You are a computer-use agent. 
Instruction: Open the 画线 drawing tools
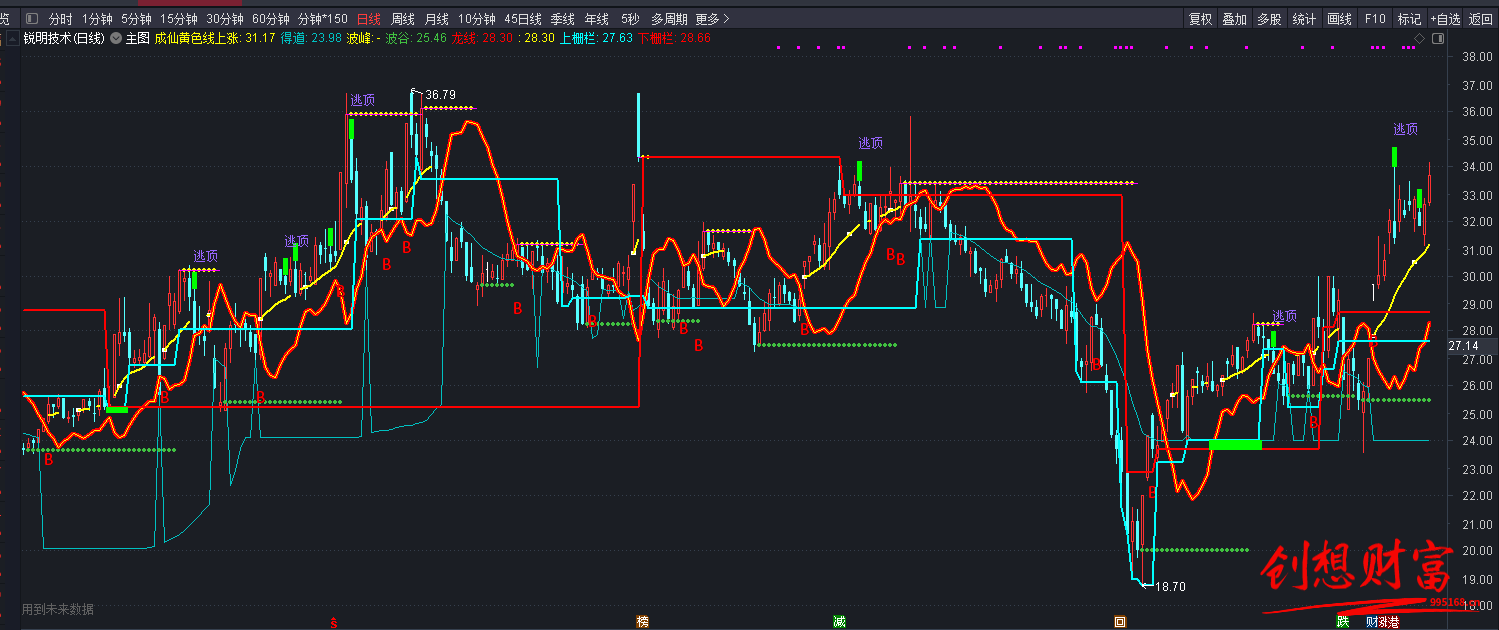click(x=1339, y=19)
